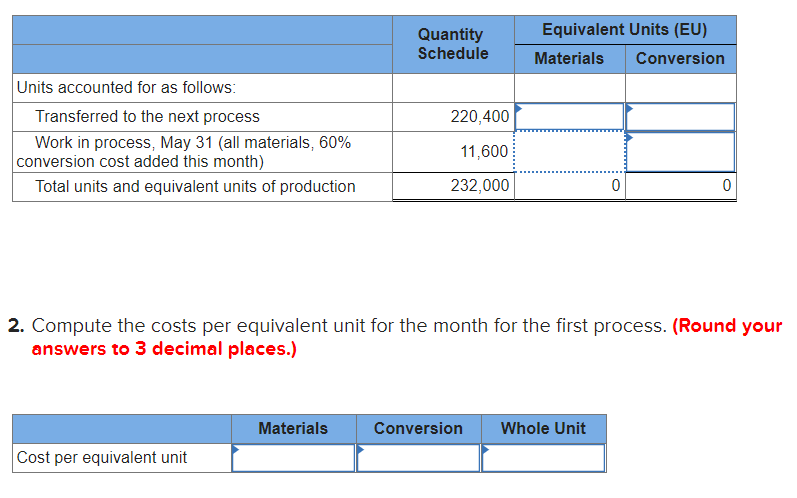The height and width of the screenshot is (498, 797).
Task: Click Conversion header under Equivalent Units
Action: coord(680,58)
